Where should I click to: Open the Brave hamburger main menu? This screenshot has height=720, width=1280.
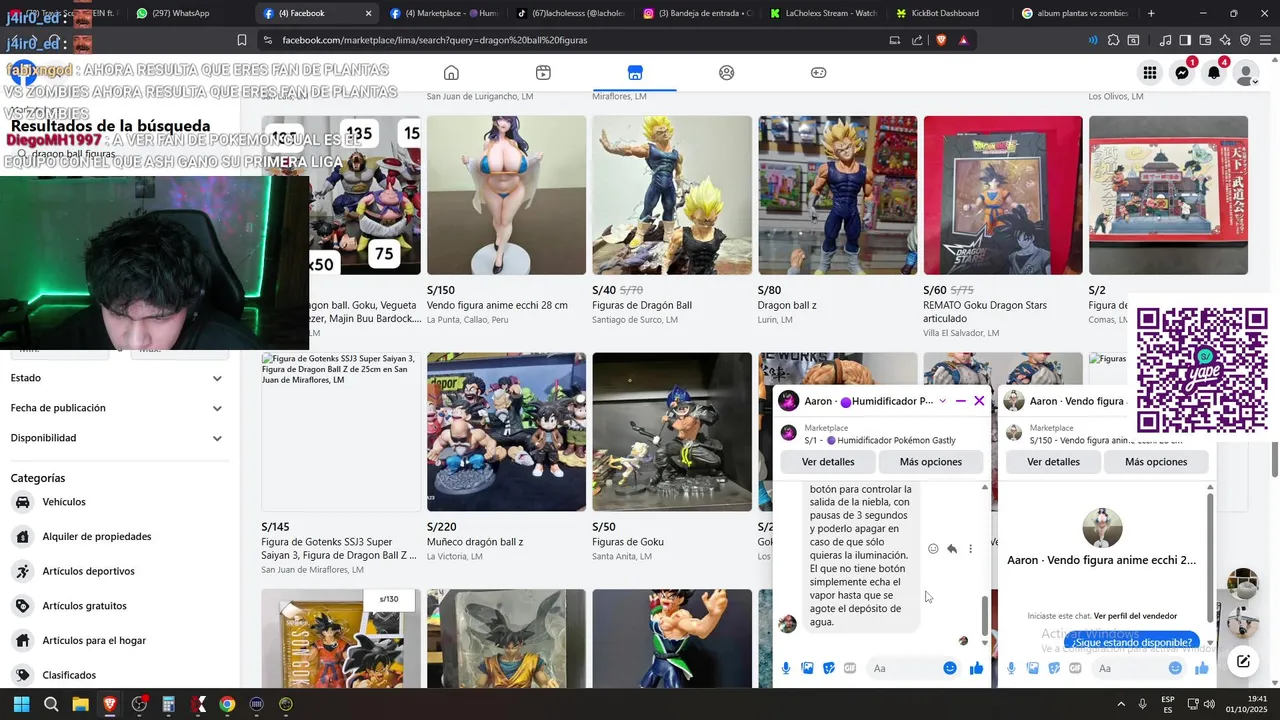click(x=1265, y=40)
